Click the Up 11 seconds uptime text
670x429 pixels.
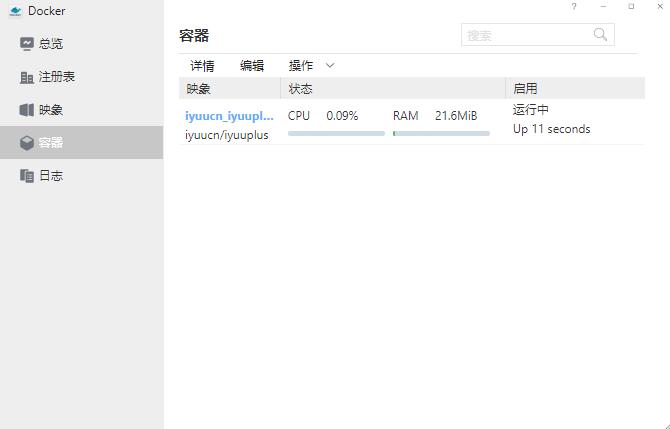tap(552, 129)
